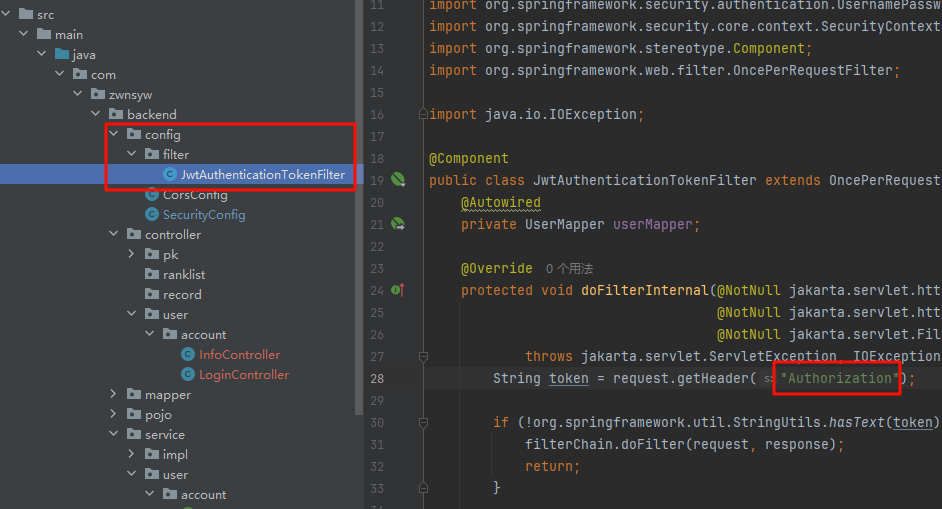The height and width of the screenshot is (509, 942).
Task: Select account package under controller user
Action: [x=204, y=334]
